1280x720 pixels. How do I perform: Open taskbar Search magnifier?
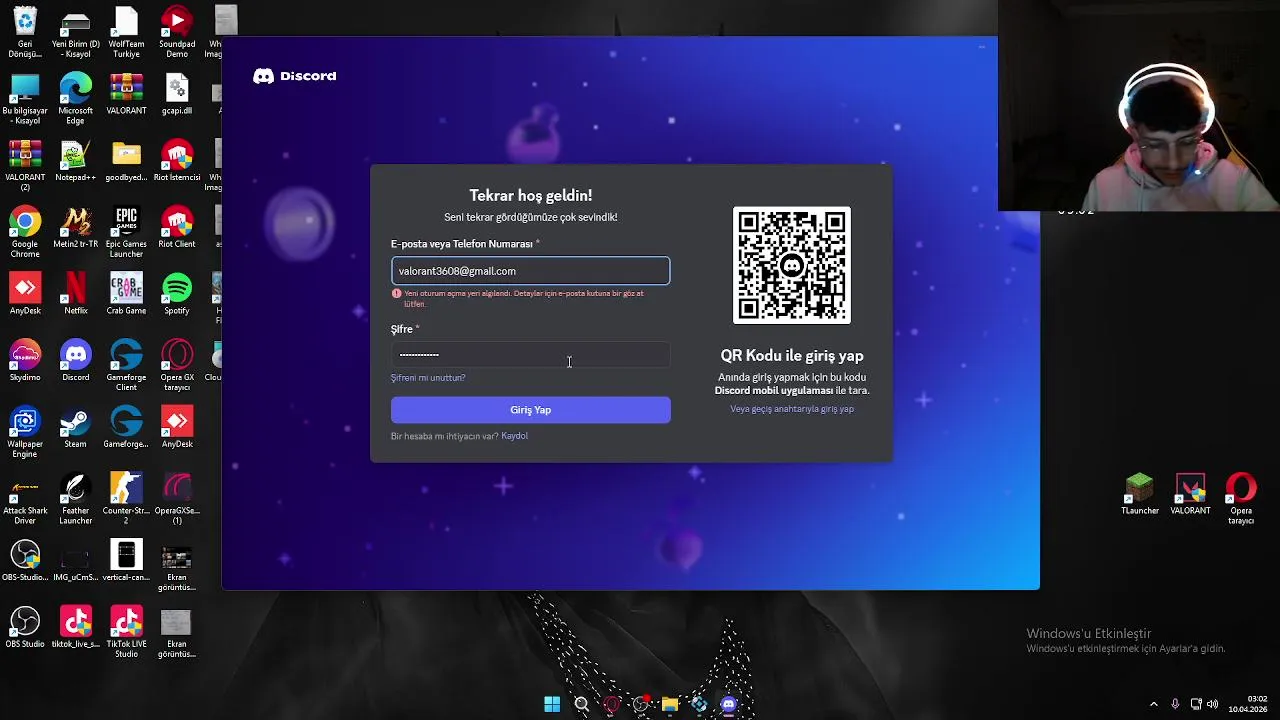click(x=581, y=704)
